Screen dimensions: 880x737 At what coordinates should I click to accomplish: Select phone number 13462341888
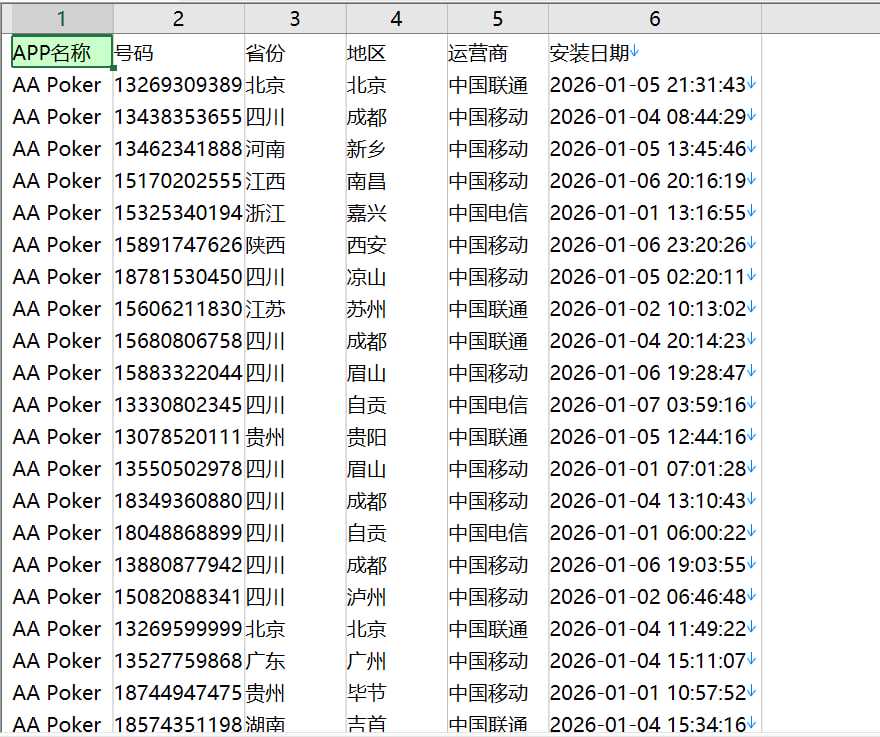tap(178, 149)
